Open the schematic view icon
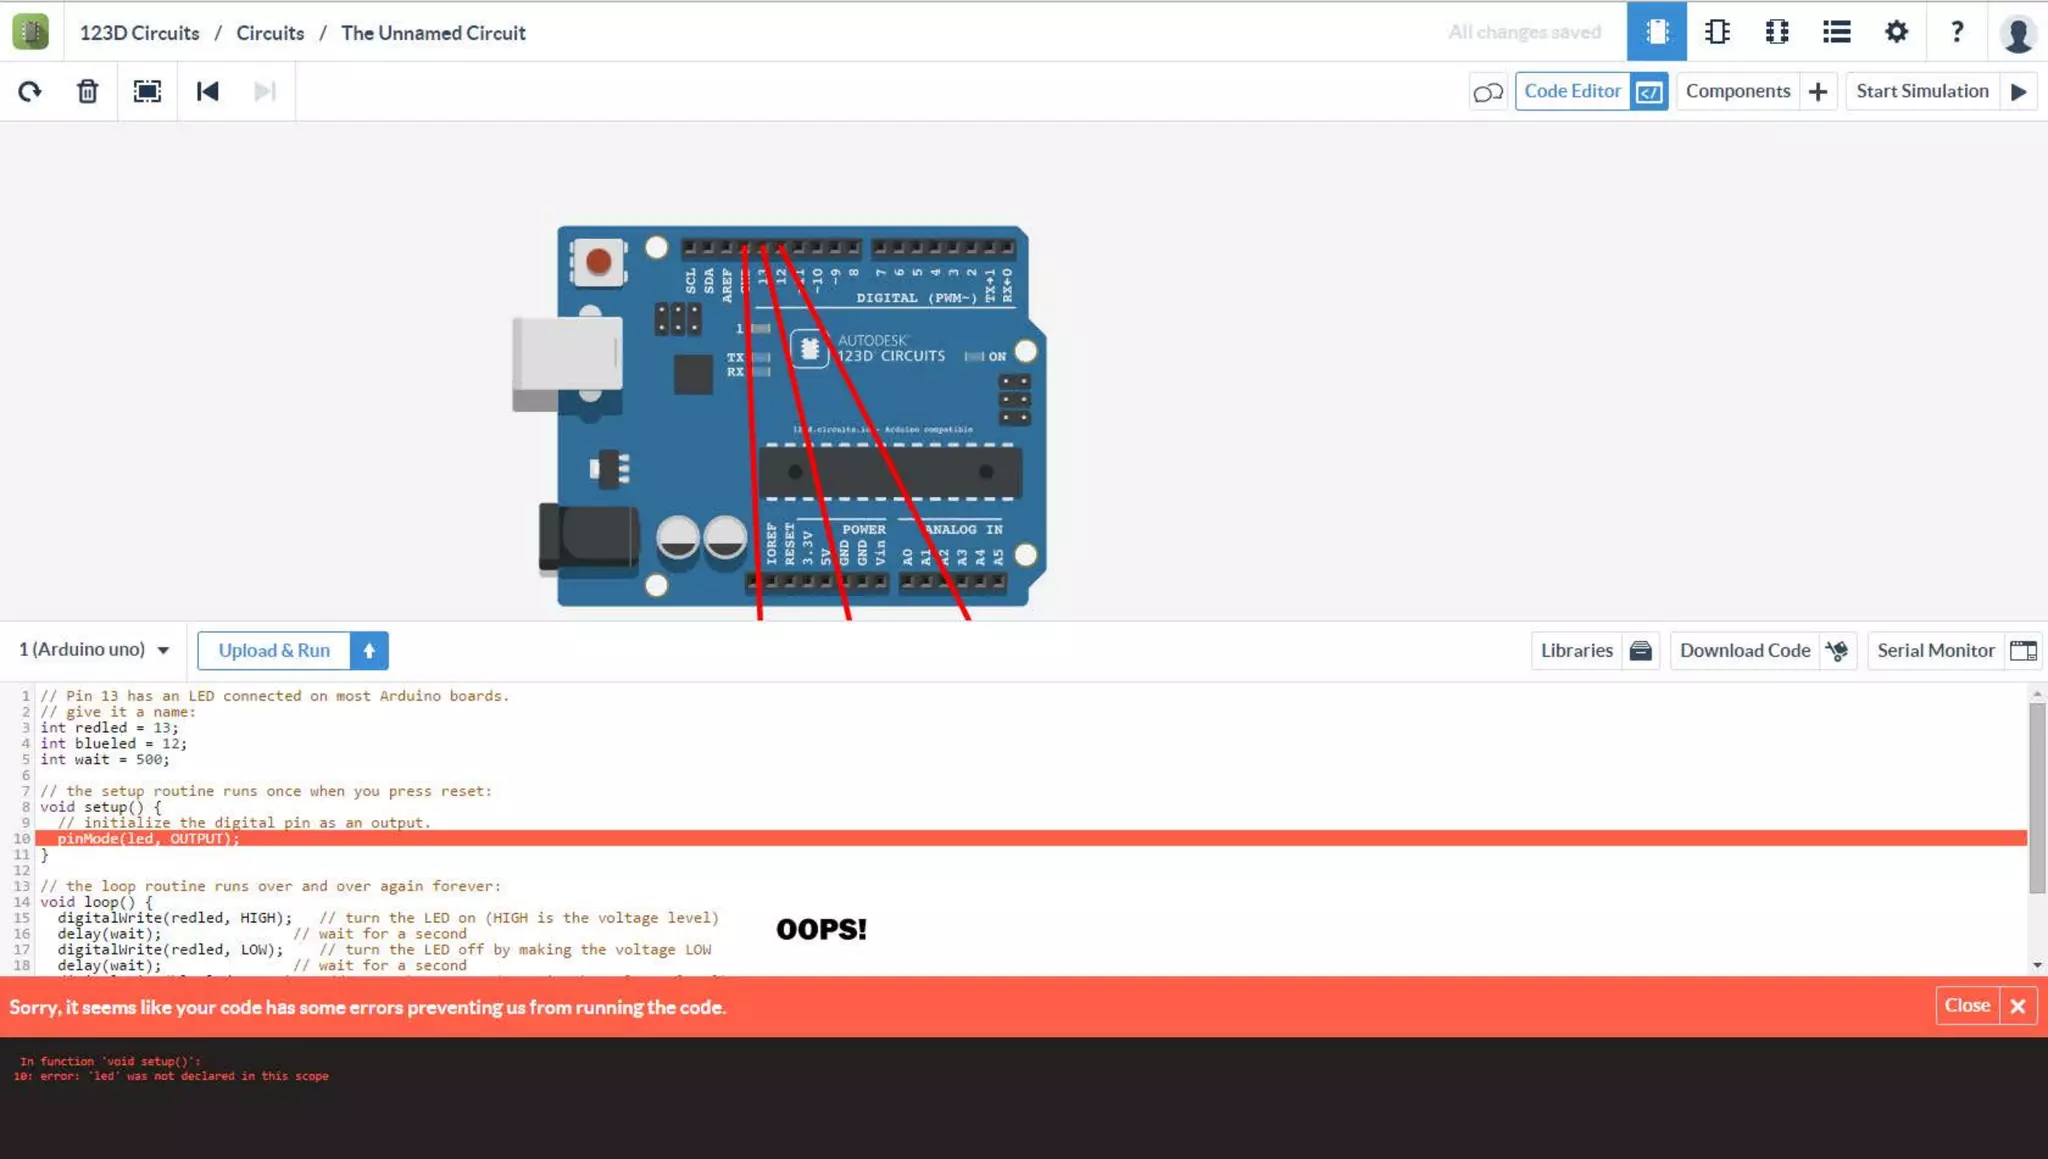The width and height of the screenshot is (2048, 1159). (x=1717, y=32)
